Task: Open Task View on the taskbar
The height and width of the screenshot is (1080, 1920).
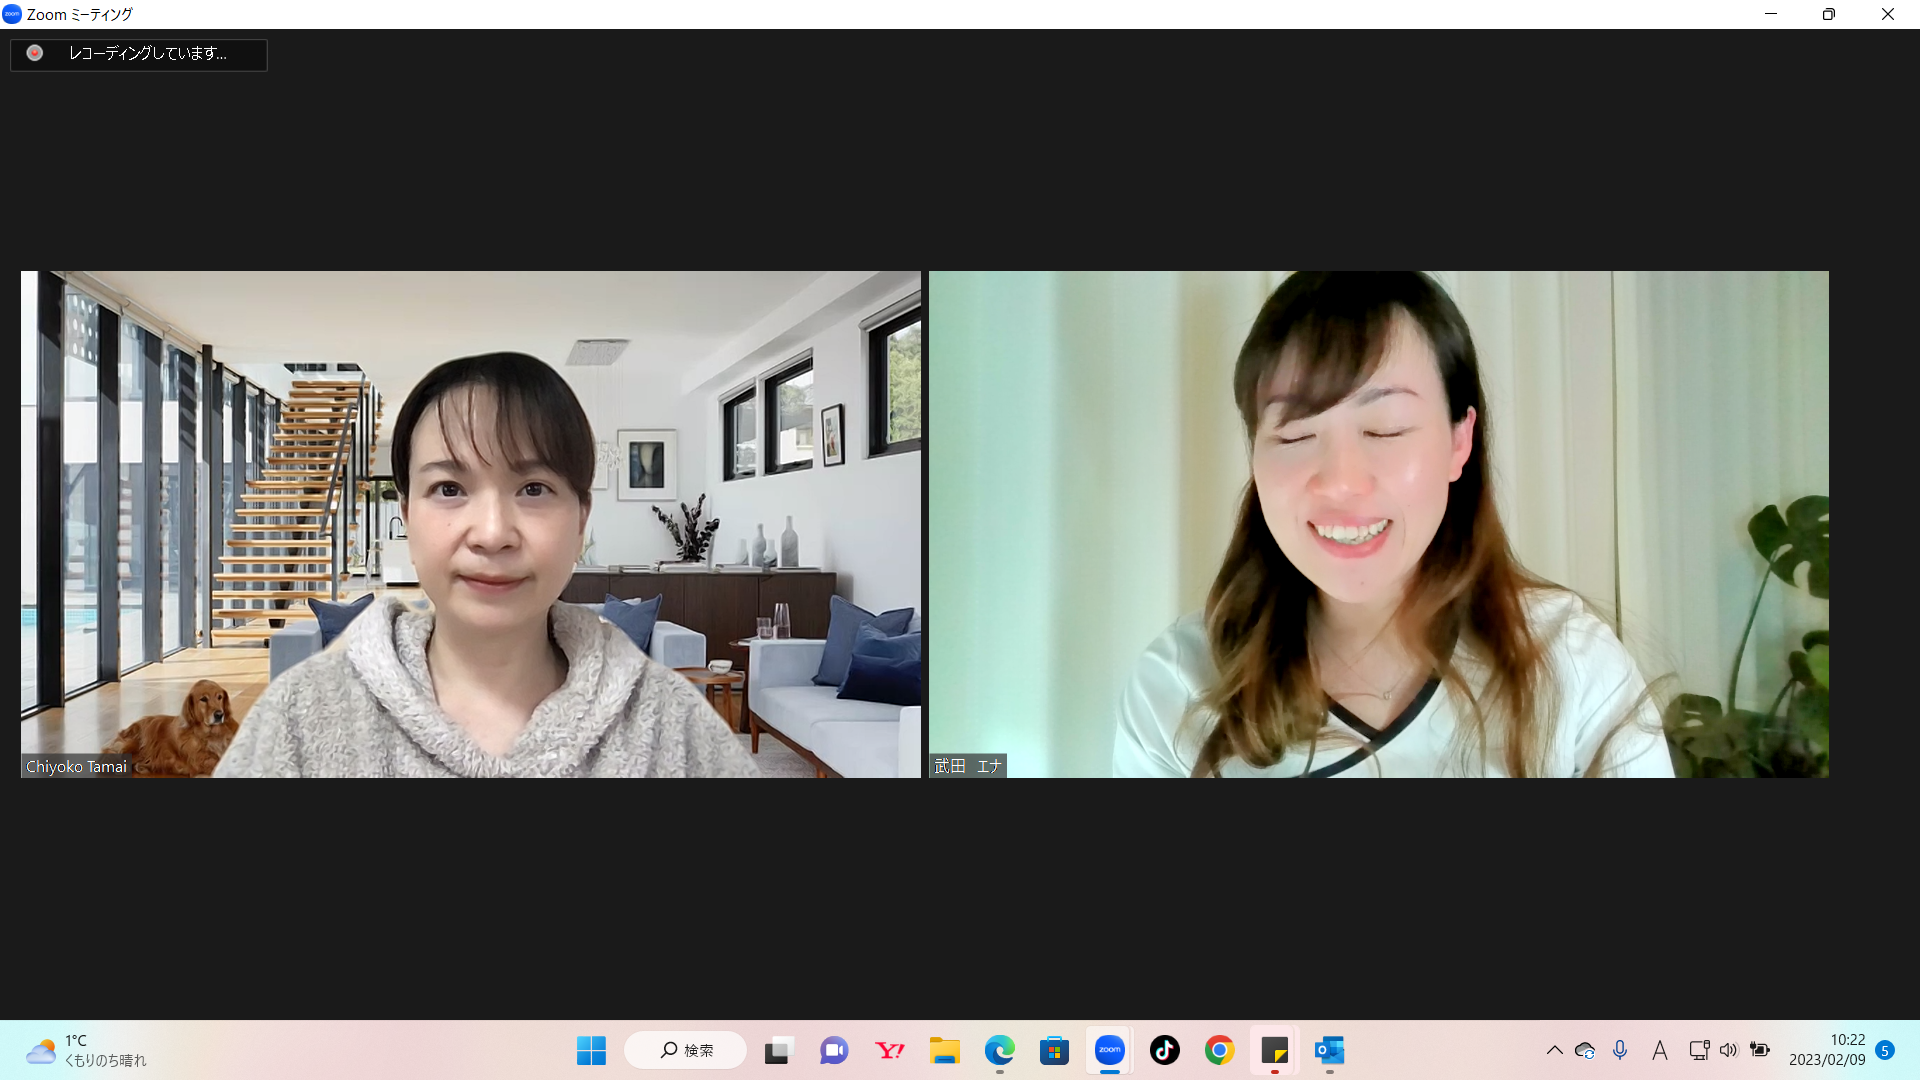Action: coord(778,1050)
